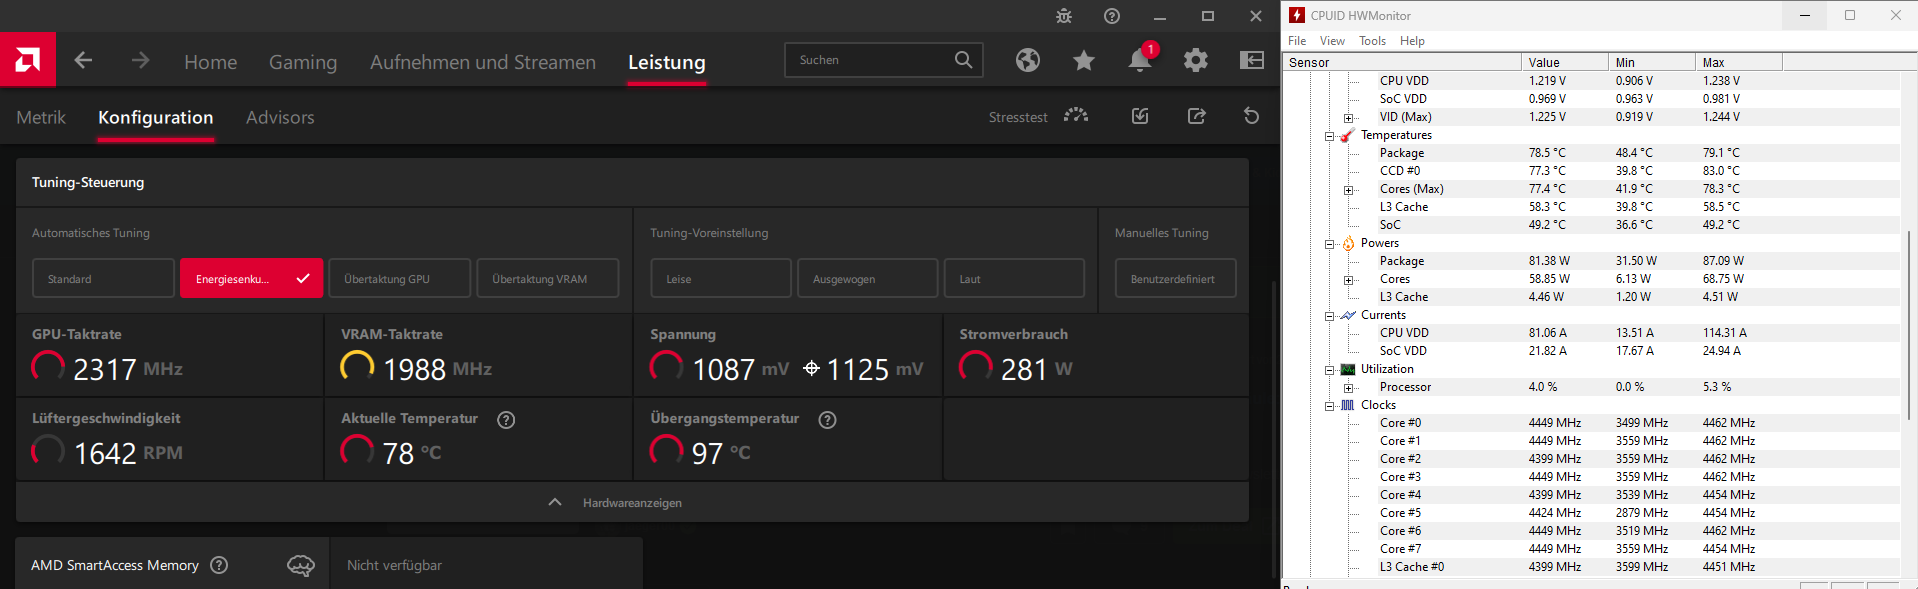Open the HWMonitor File menu
This screenshot has height=589, width=1918.
(x=1297, y=41)
